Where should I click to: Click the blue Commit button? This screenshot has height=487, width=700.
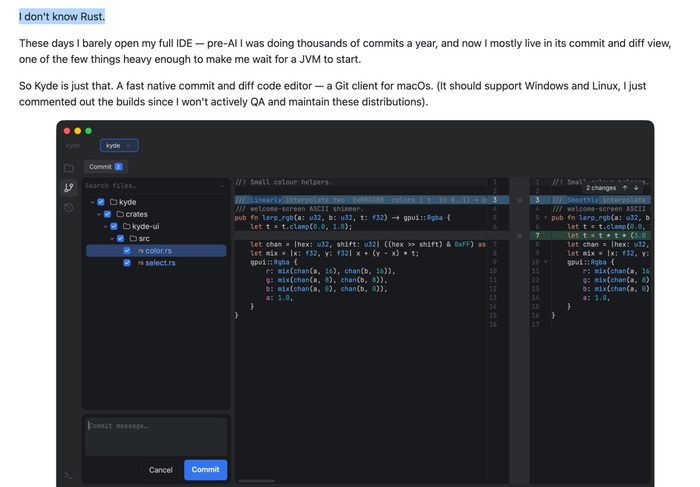pyautogui.click(x=205, y=470)
